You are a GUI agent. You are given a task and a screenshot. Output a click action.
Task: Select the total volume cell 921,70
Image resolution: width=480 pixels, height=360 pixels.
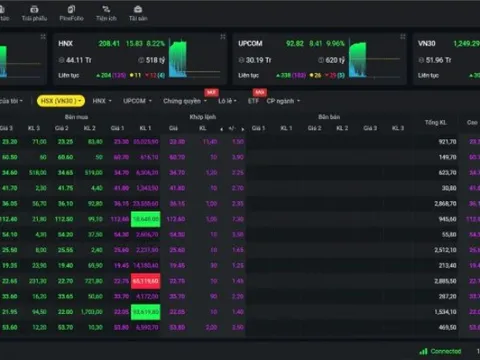click(x=447, y=142)
